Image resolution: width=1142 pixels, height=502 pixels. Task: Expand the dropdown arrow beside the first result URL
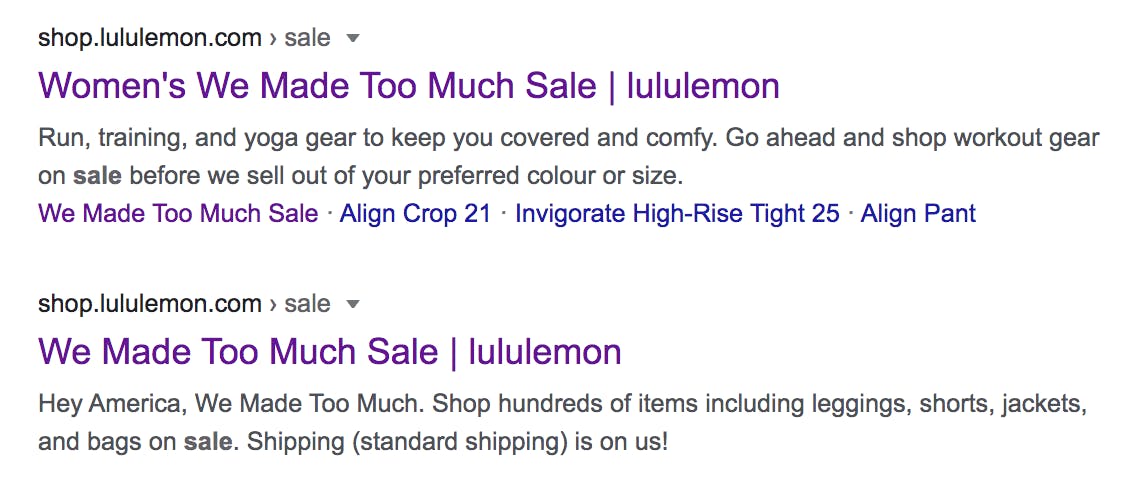[x=352, y=39]
